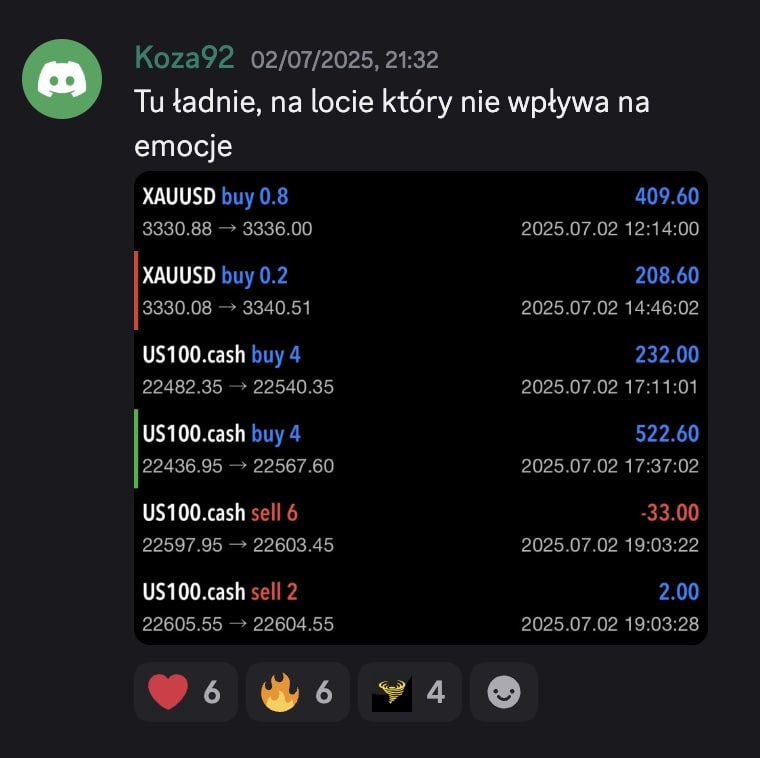Image resolution: width=760 pixels, height=758 pixels.
Task: Click the tornado custom emoji reaction
Action: click(392, 694)
